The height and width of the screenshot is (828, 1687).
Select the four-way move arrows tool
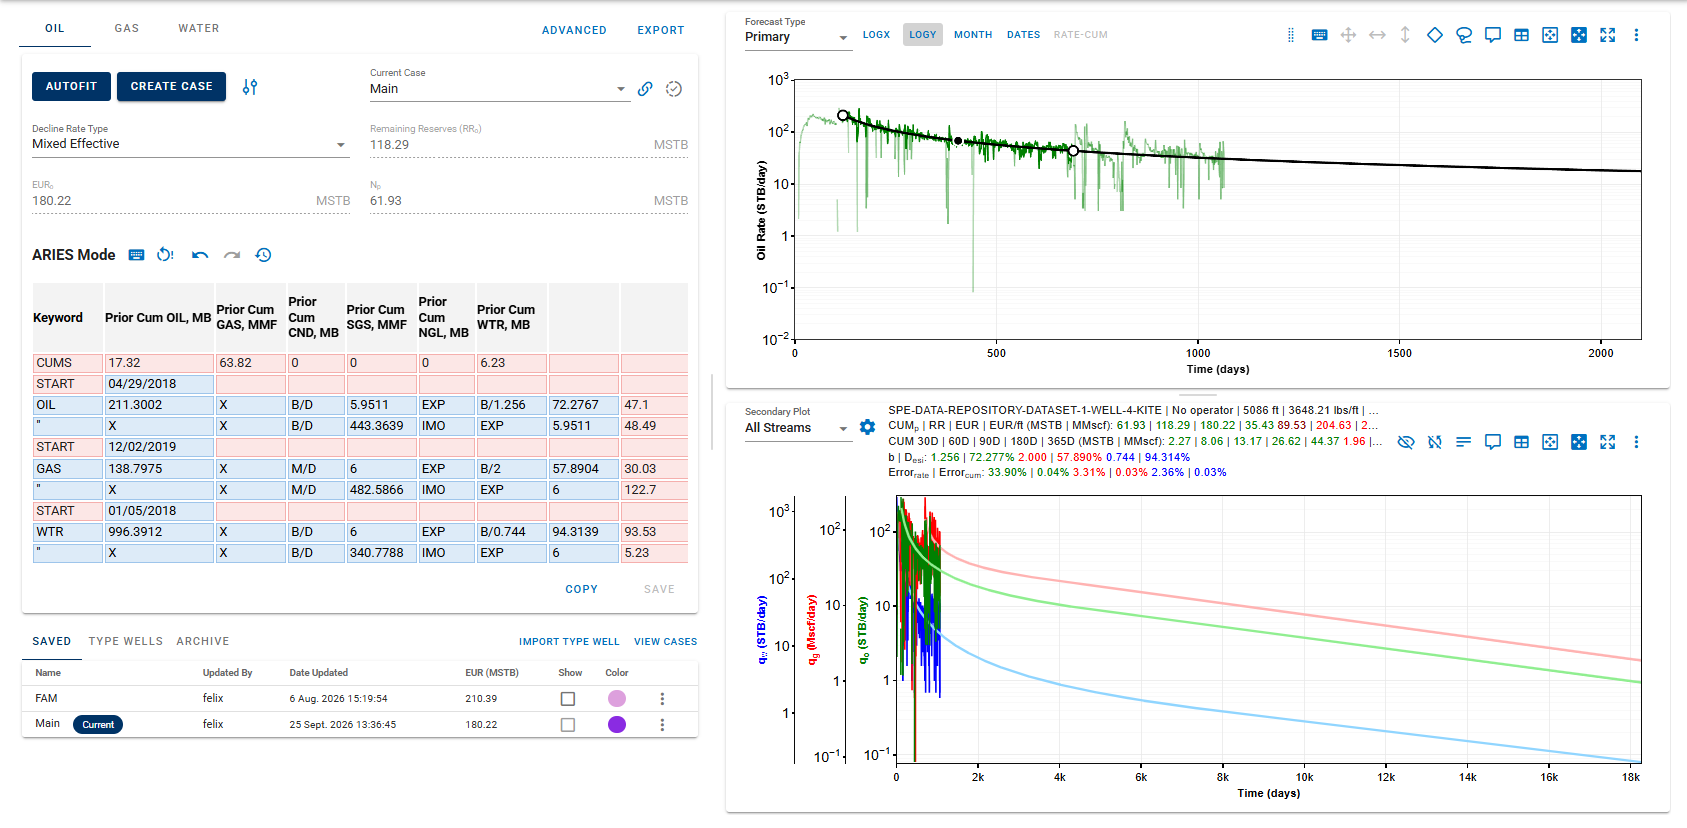coord(1348,35)
